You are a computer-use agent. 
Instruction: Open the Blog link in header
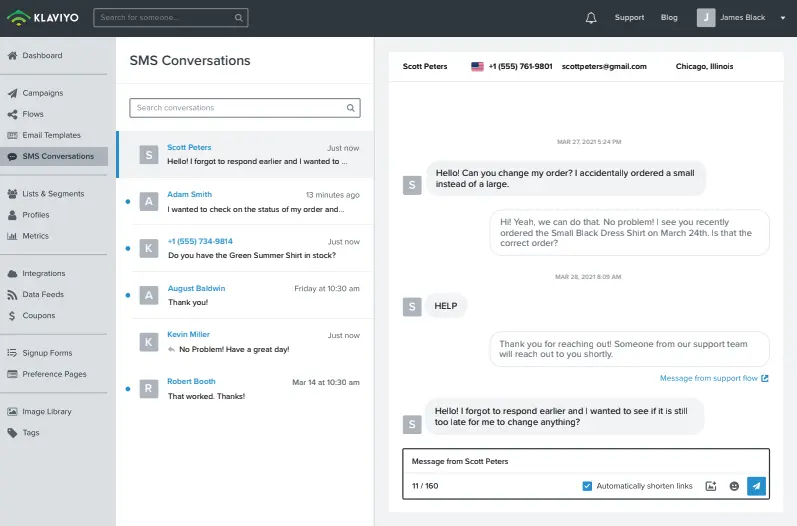click(669, 18)
